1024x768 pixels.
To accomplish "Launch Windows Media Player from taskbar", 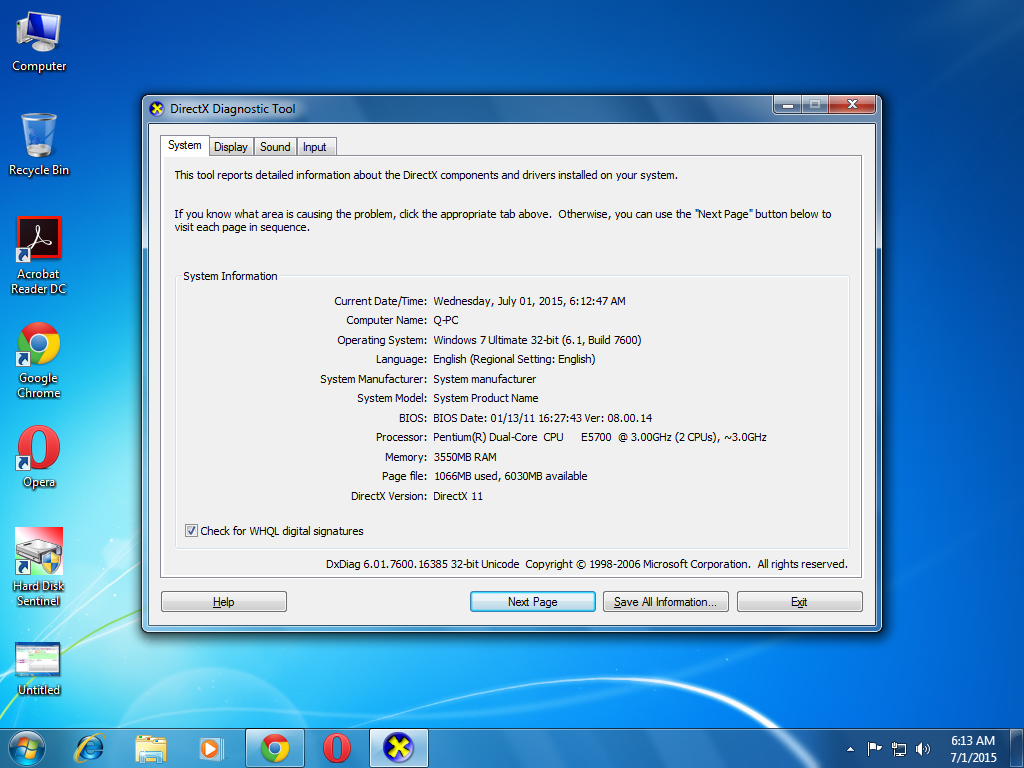I will [x=212, y=748].
